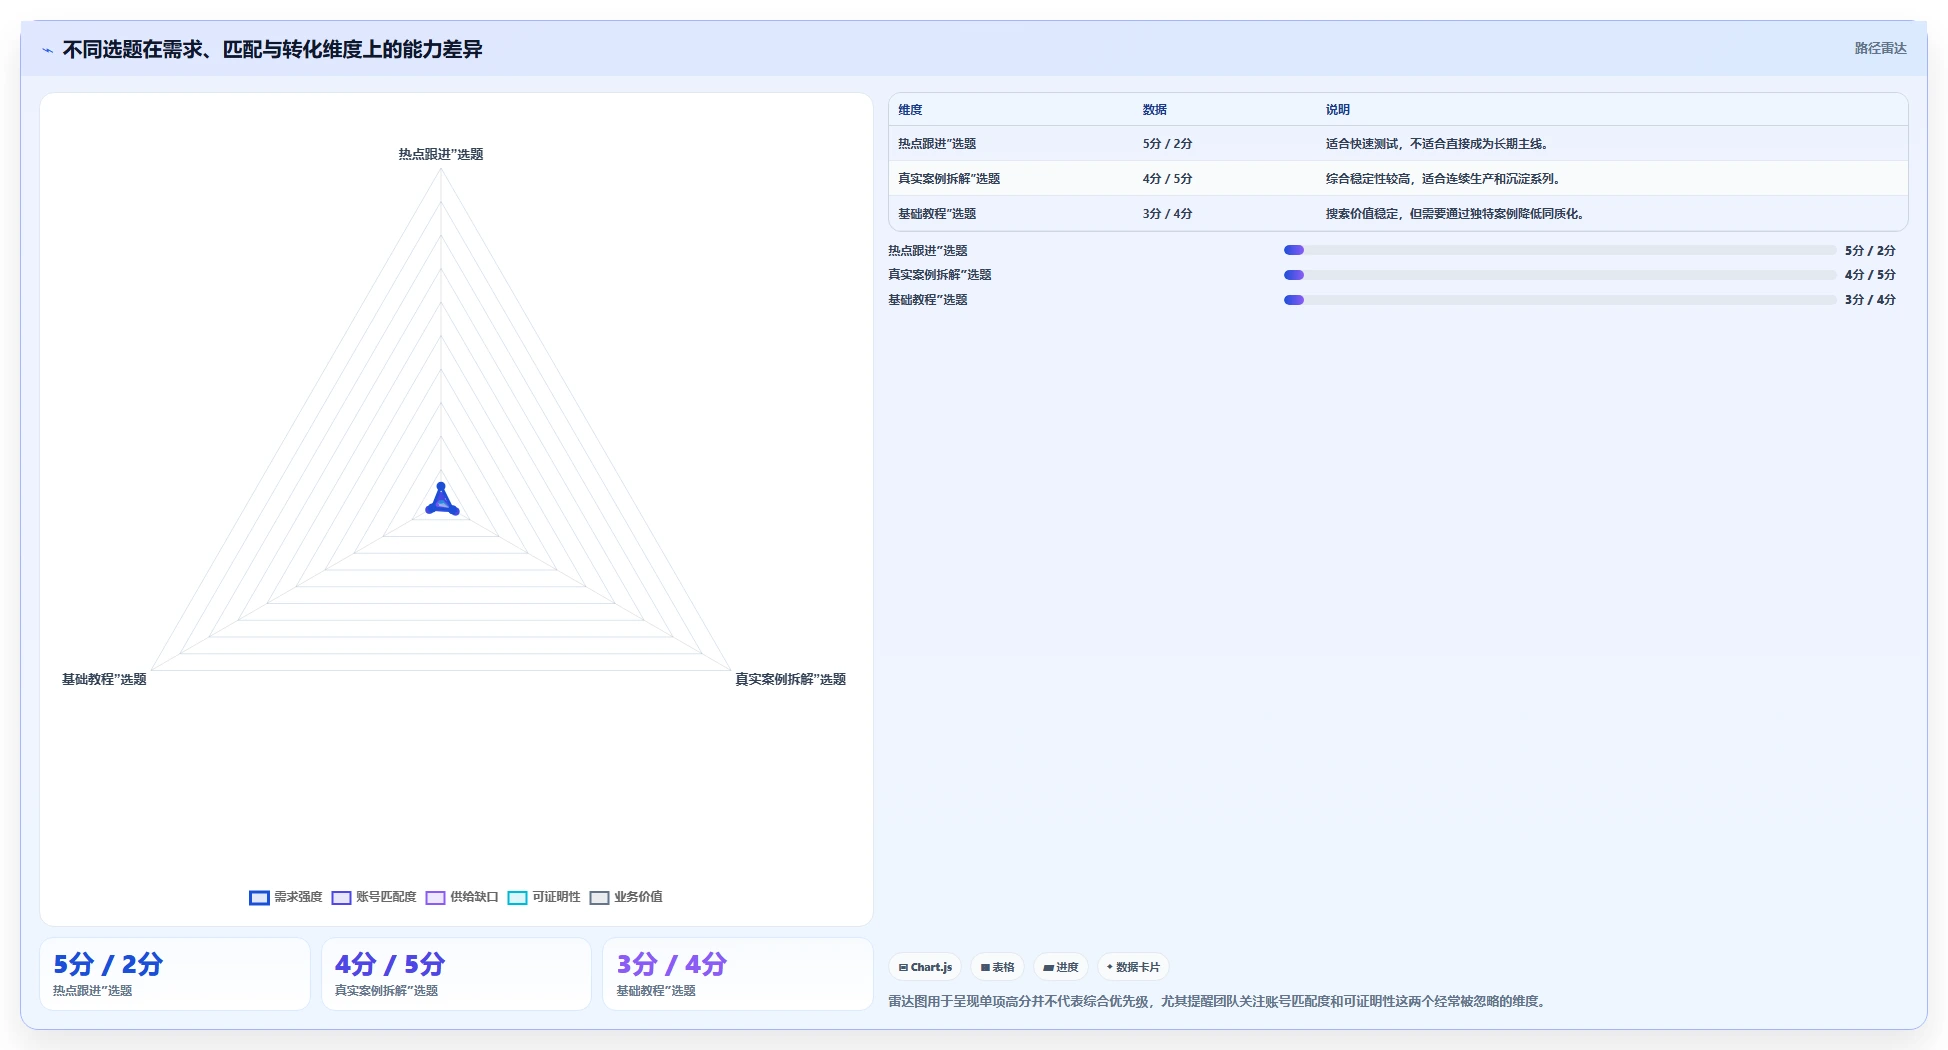Toggle the 可证明性 legend item
Image resolution: width=1948 pixels, height=1050 pixels.
pos(544,897)
